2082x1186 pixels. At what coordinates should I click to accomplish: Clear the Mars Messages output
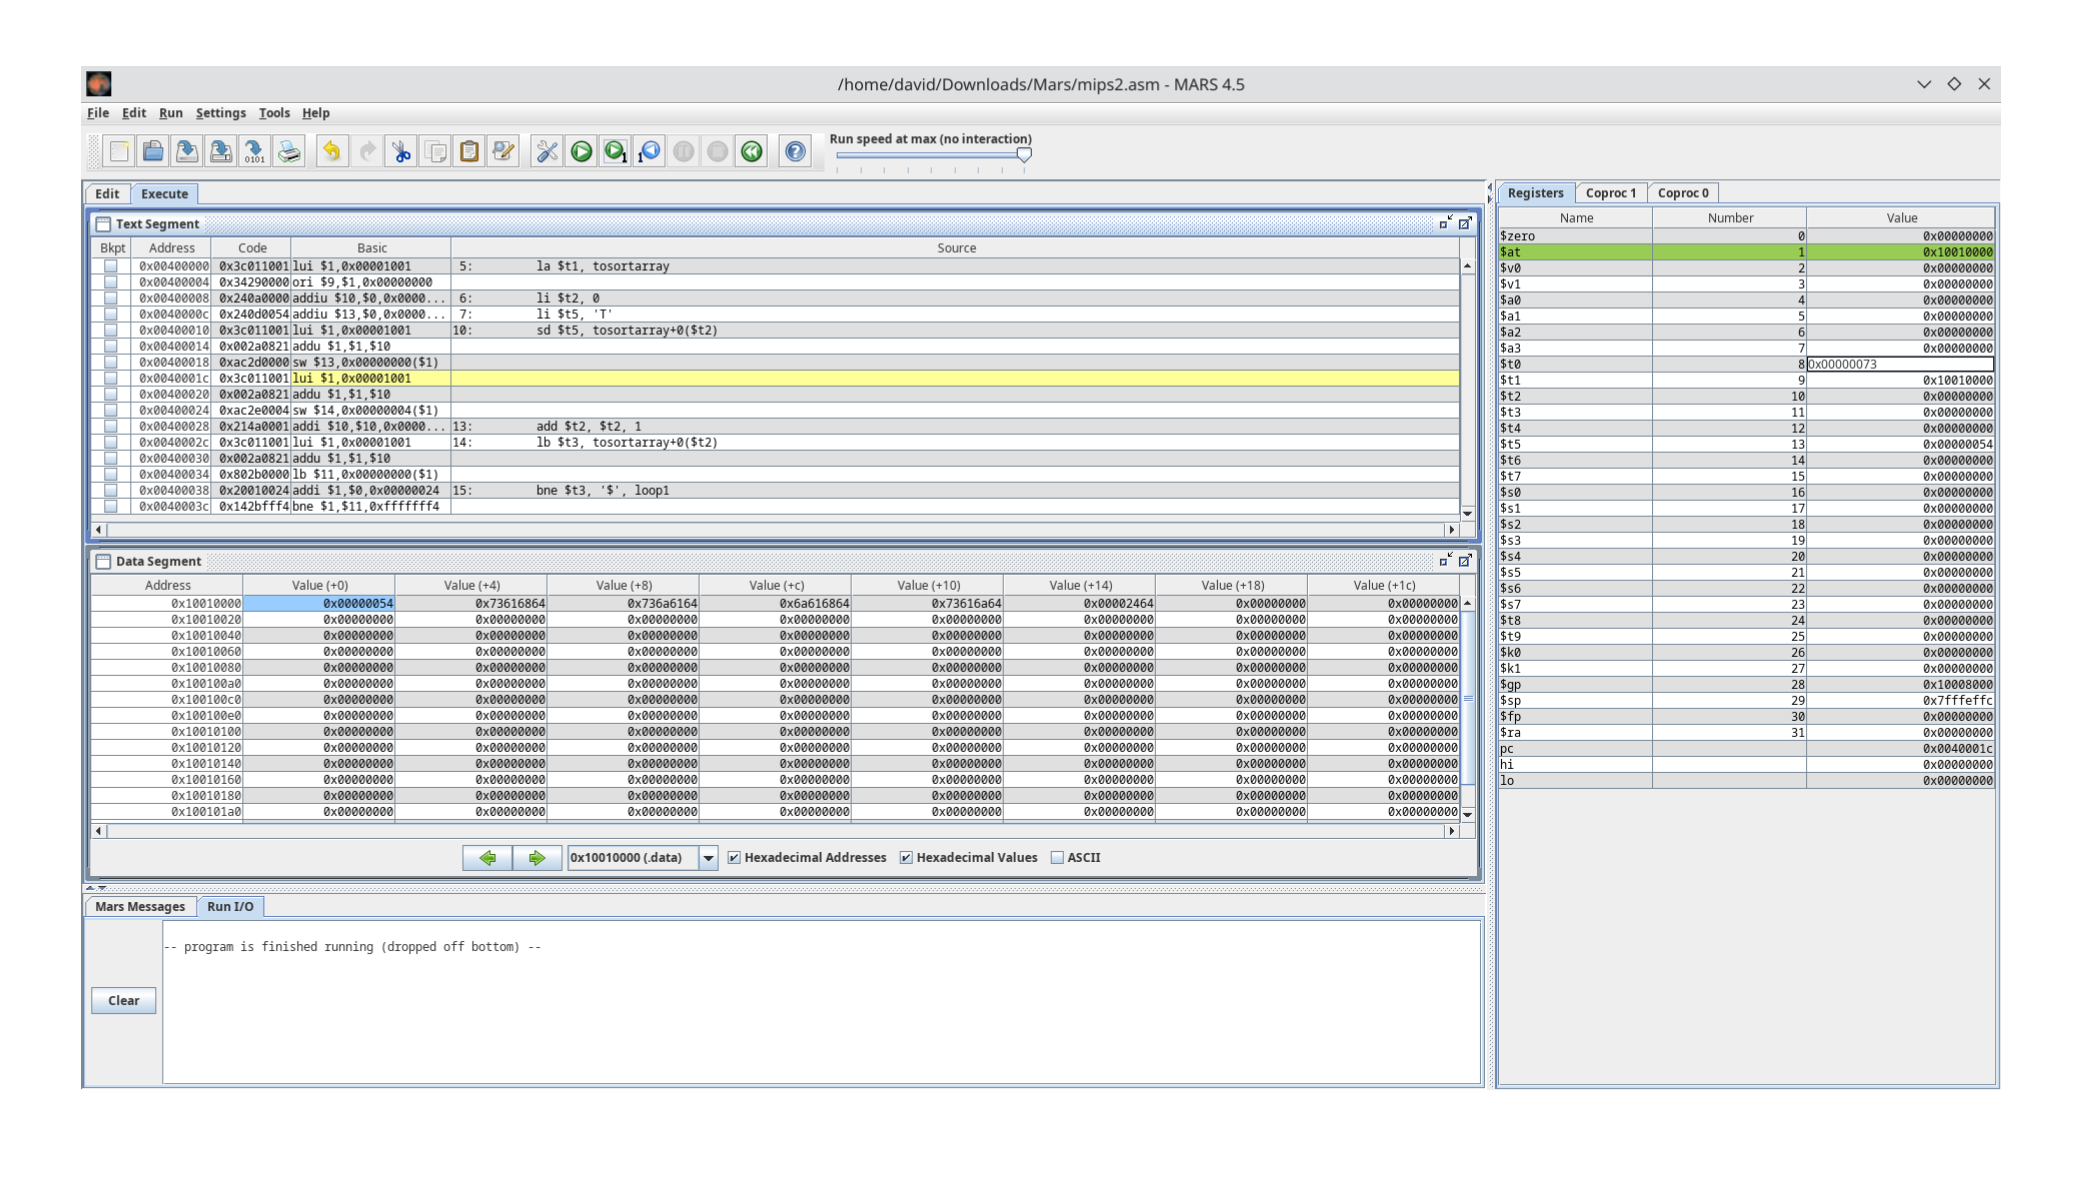(123, 1000)
